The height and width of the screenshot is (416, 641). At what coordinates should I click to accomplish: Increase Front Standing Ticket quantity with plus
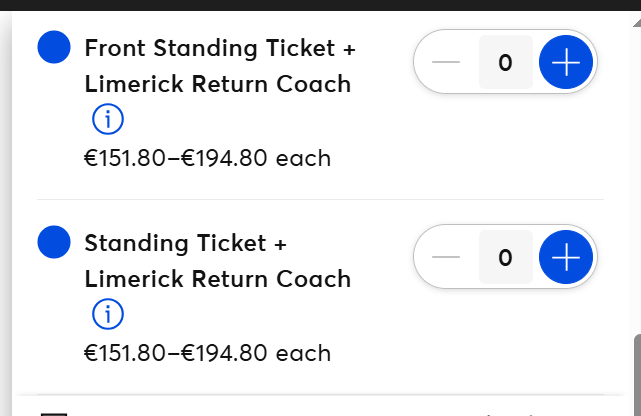(566, 62)
